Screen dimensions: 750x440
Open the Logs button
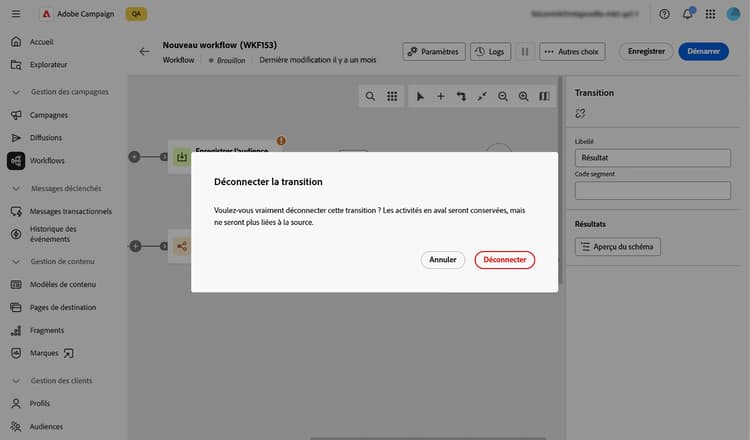point(490,52)
